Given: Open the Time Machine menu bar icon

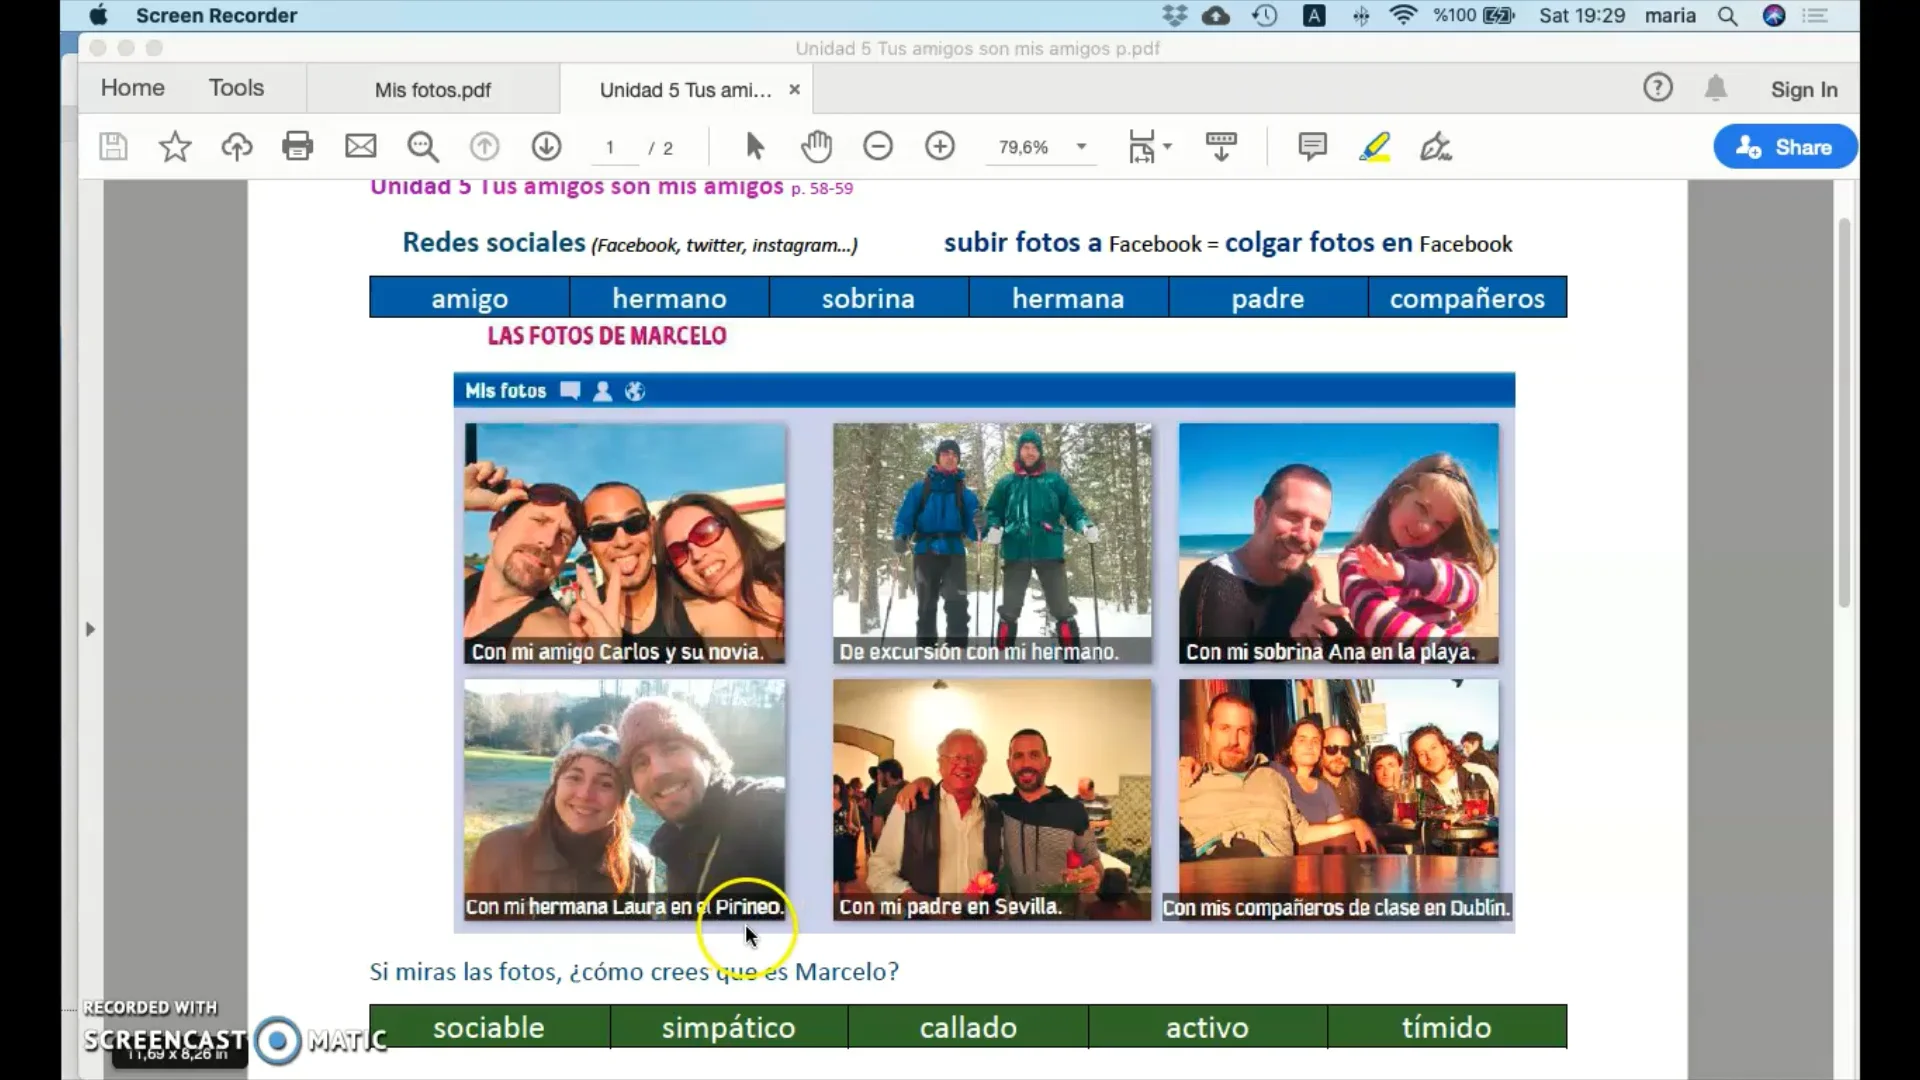Looking at the screenshot, I should pyautogui.click(x=1265, y=15).
